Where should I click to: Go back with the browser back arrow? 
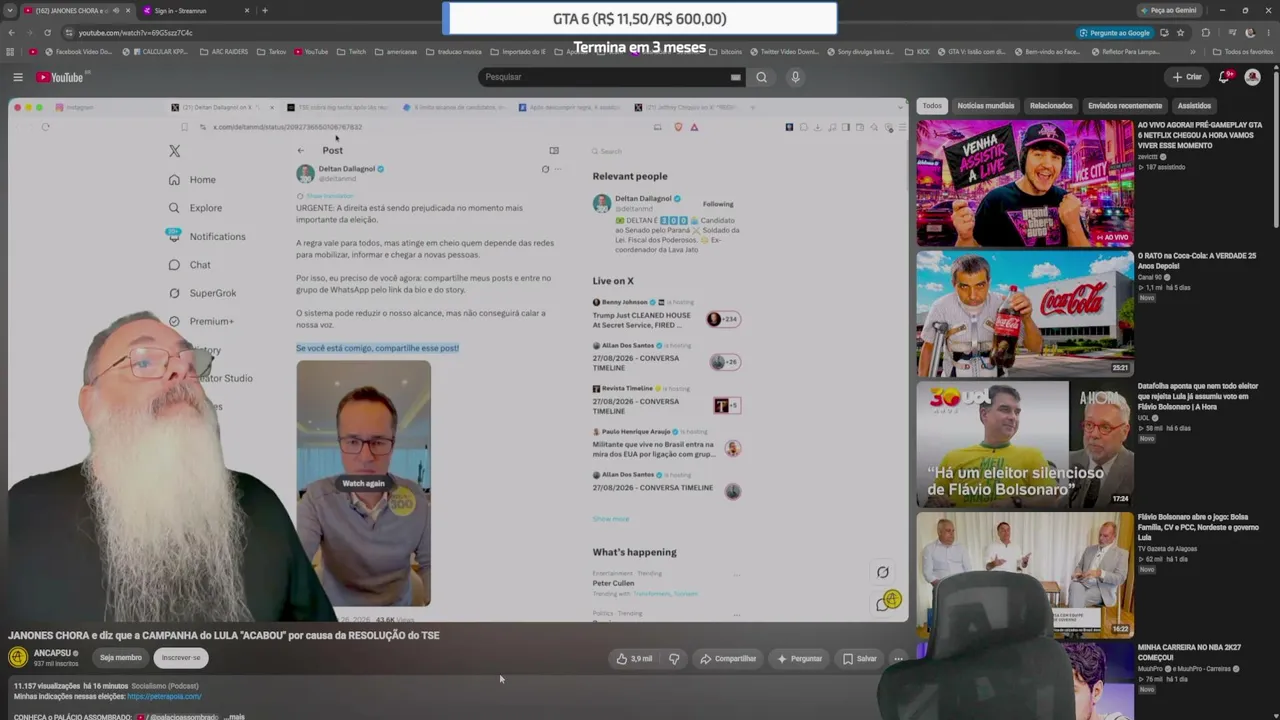pos(11,32)
